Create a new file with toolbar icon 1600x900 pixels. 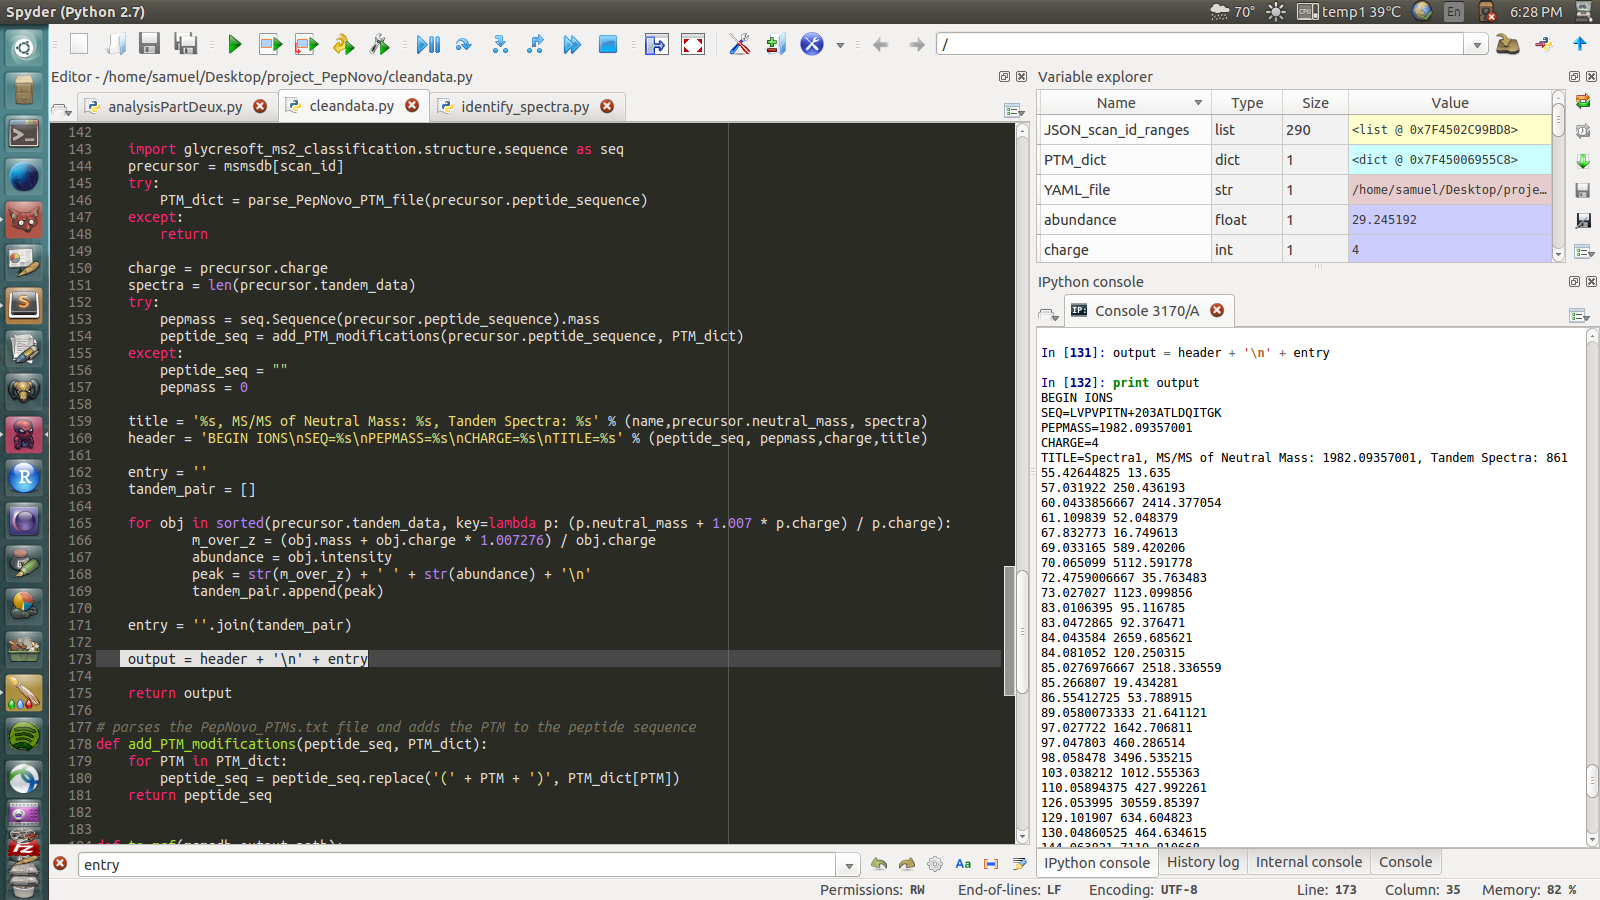pos(79,44)
